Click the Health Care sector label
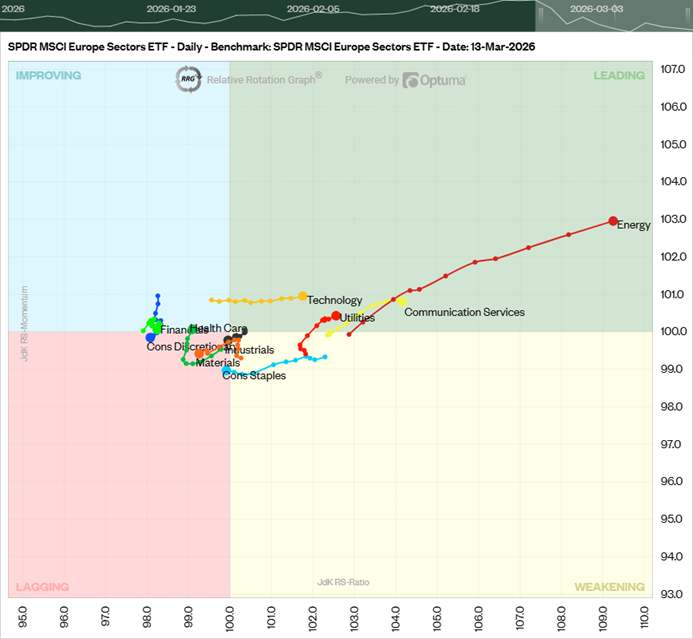This screenshot has height=639, width=693. (218, 328)
